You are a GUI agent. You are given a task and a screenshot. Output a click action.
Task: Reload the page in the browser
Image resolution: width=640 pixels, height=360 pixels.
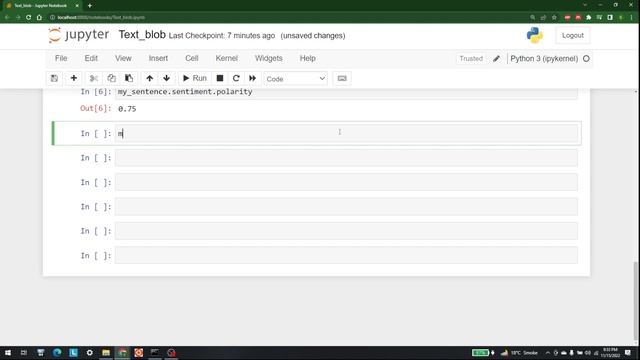coord(28,18)
